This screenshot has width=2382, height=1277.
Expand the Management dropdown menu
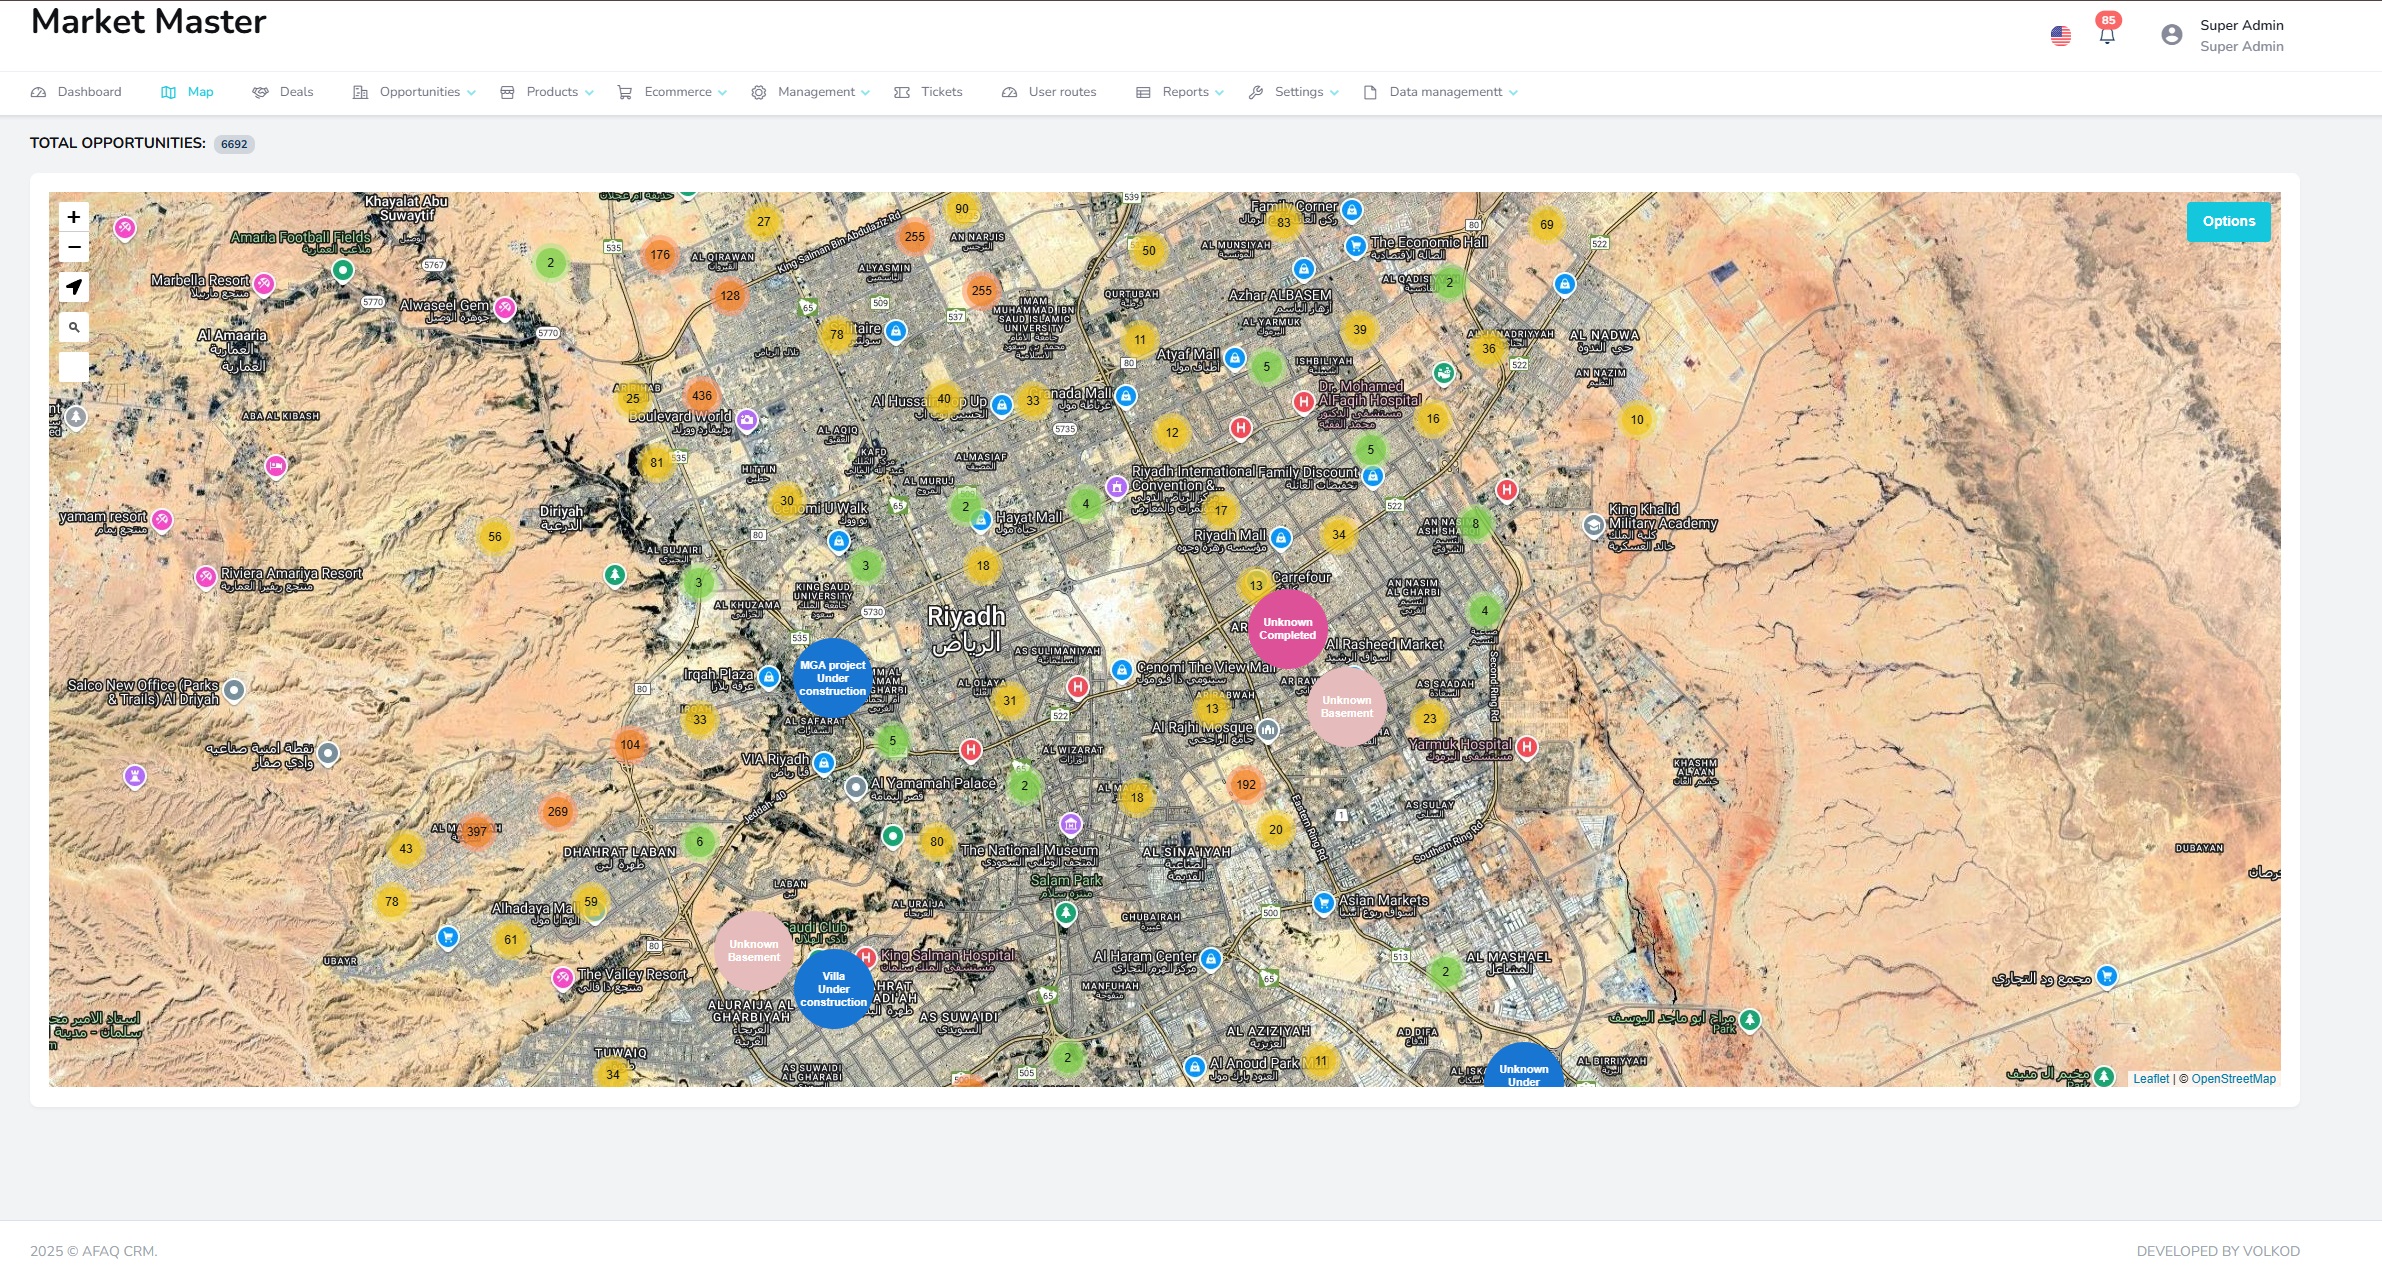(x=816, y=91)
